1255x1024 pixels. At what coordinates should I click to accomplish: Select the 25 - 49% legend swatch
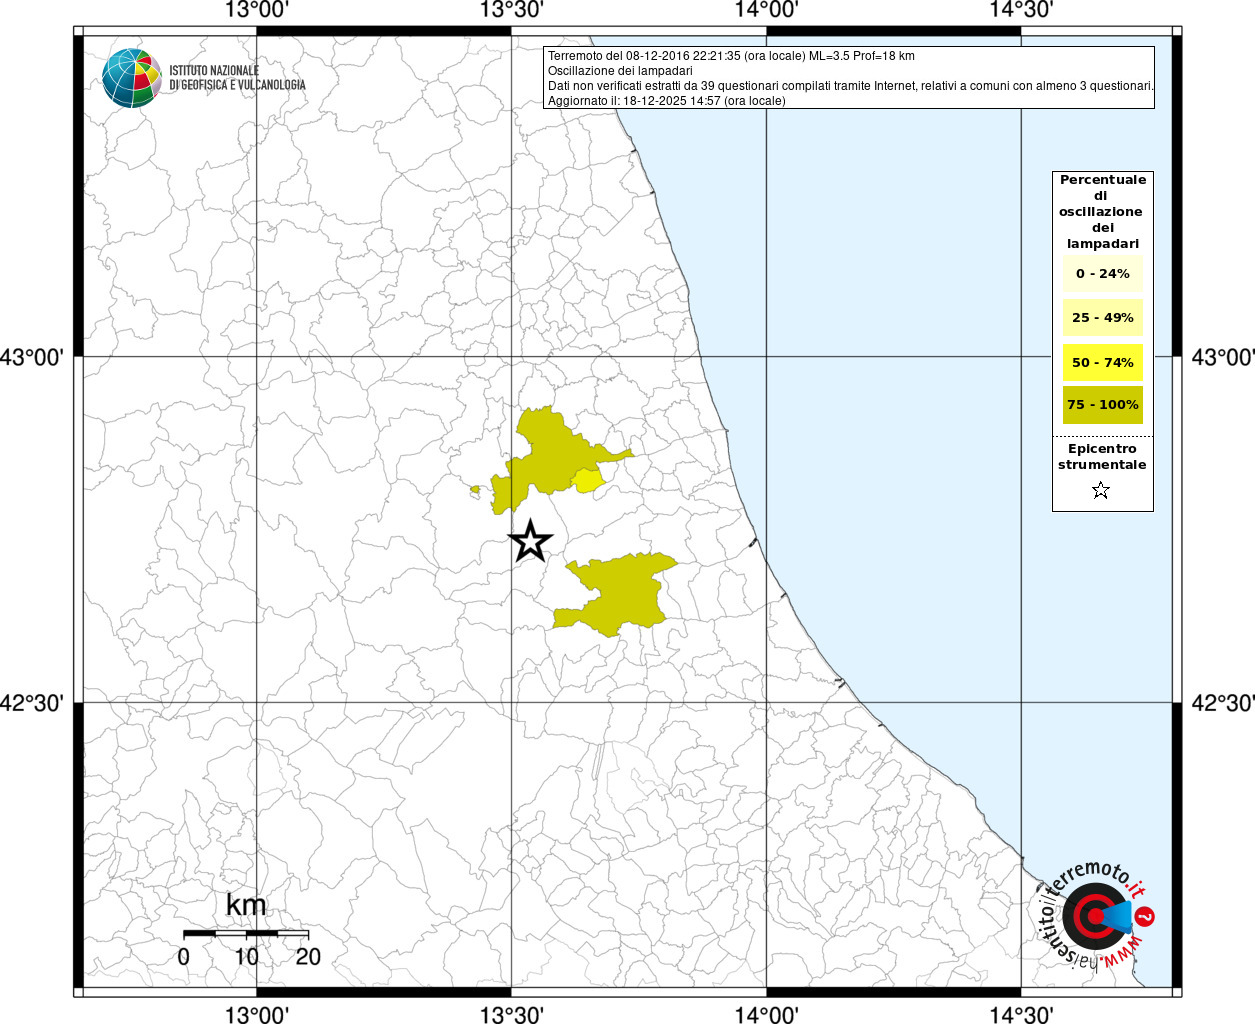(1103, 318)
